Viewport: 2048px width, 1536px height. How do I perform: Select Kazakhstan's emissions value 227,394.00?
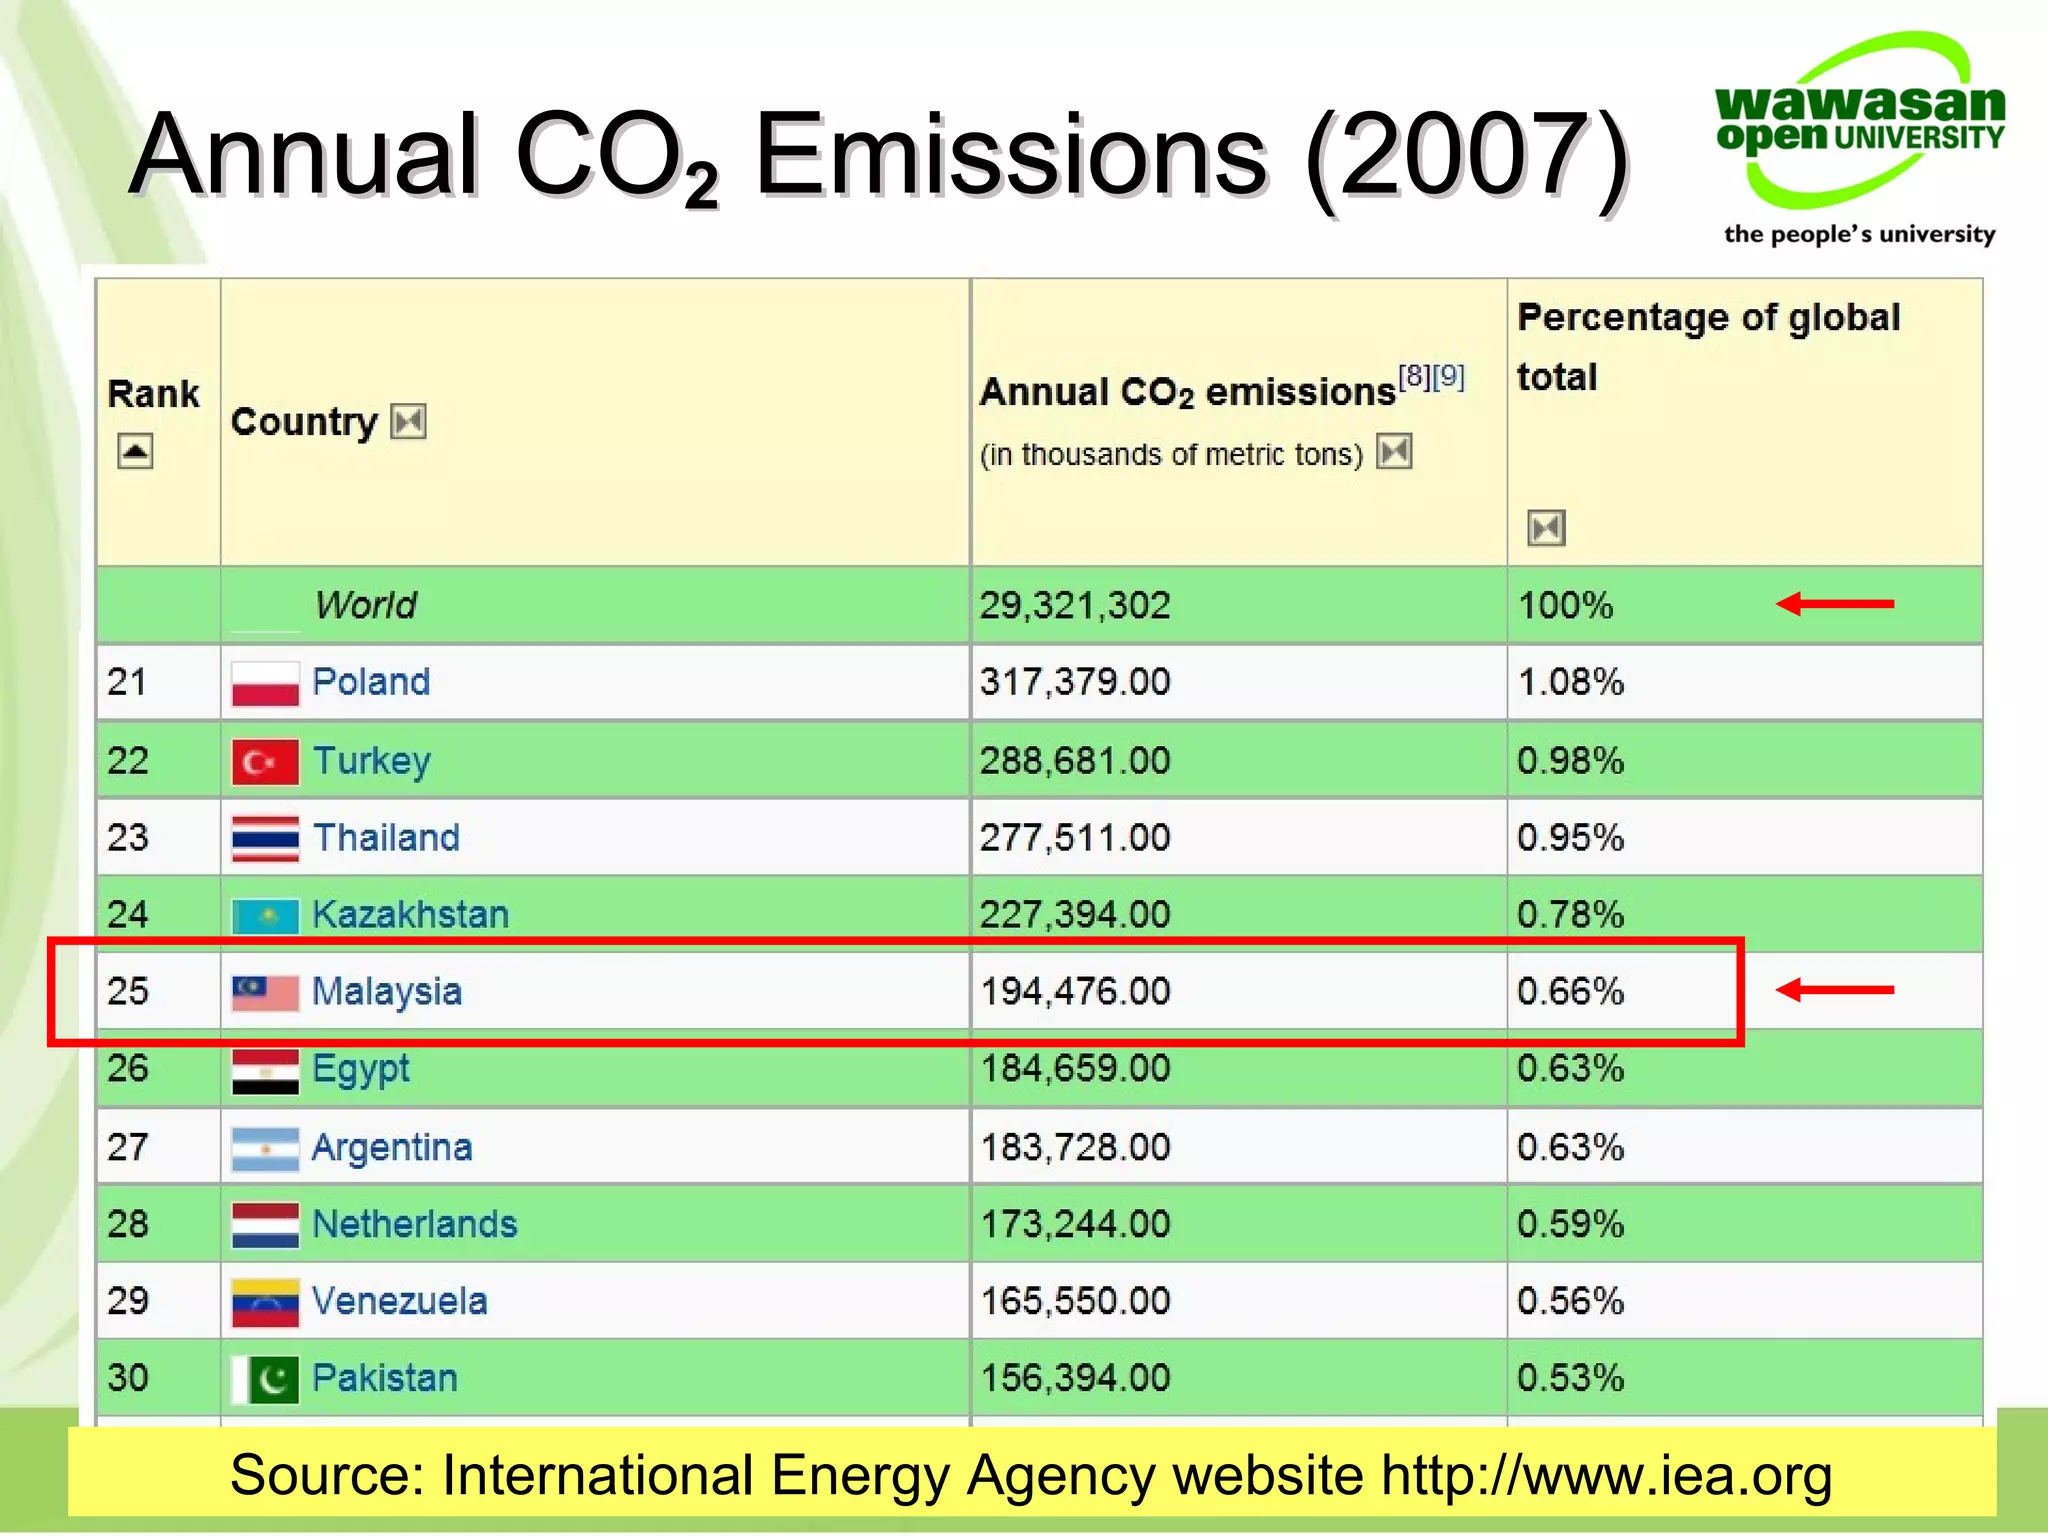[x=1075, y=914]
